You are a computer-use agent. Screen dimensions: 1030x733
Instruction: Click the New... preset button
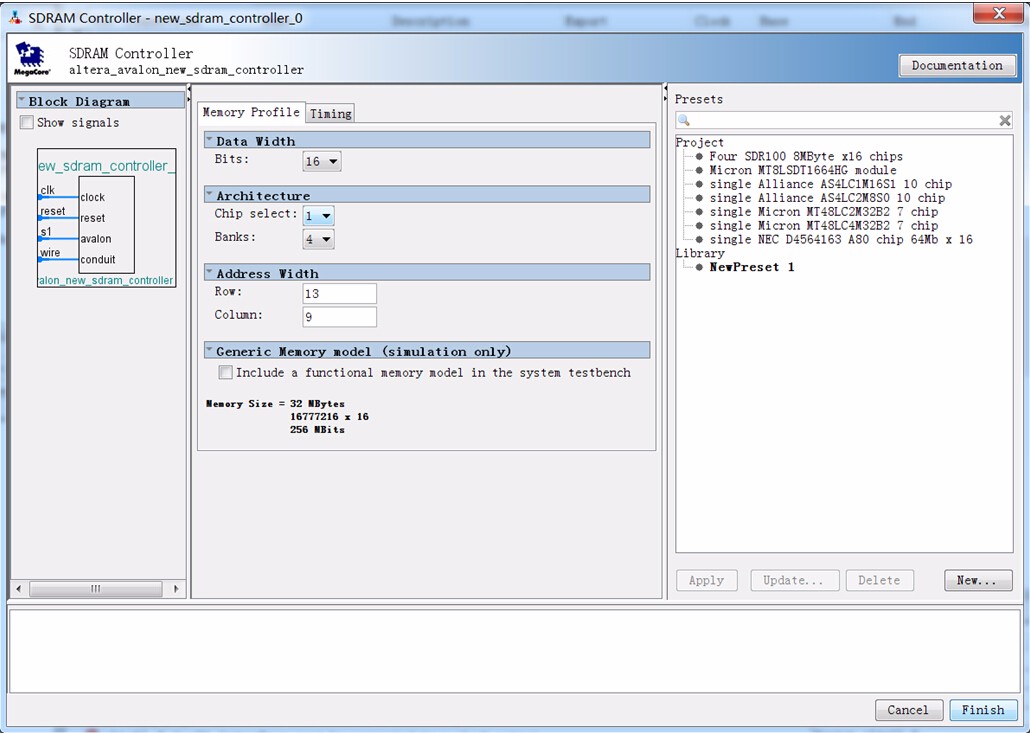(x=977, y=581)
